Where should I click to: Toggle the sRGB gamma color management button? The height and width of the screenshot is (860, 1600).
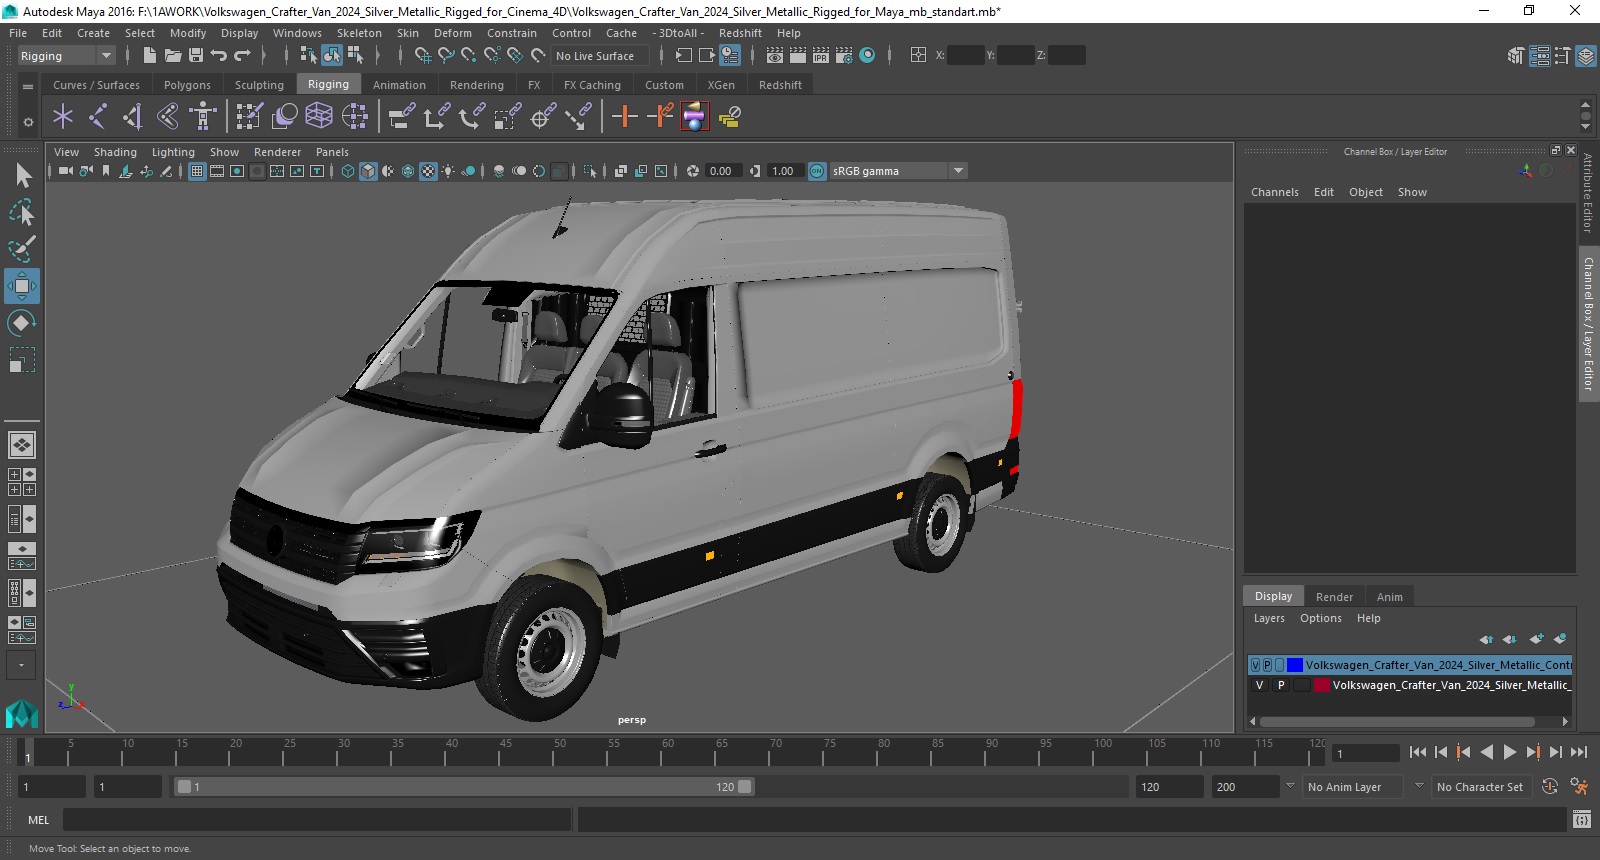pyautogui.click(x=817, y=171)
